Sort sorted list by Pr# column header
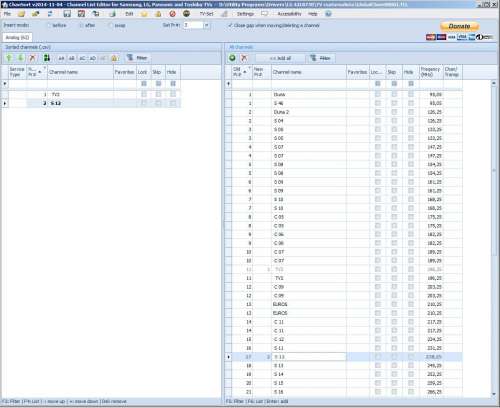This screenshot has width=500, height=408. [37, 72]
